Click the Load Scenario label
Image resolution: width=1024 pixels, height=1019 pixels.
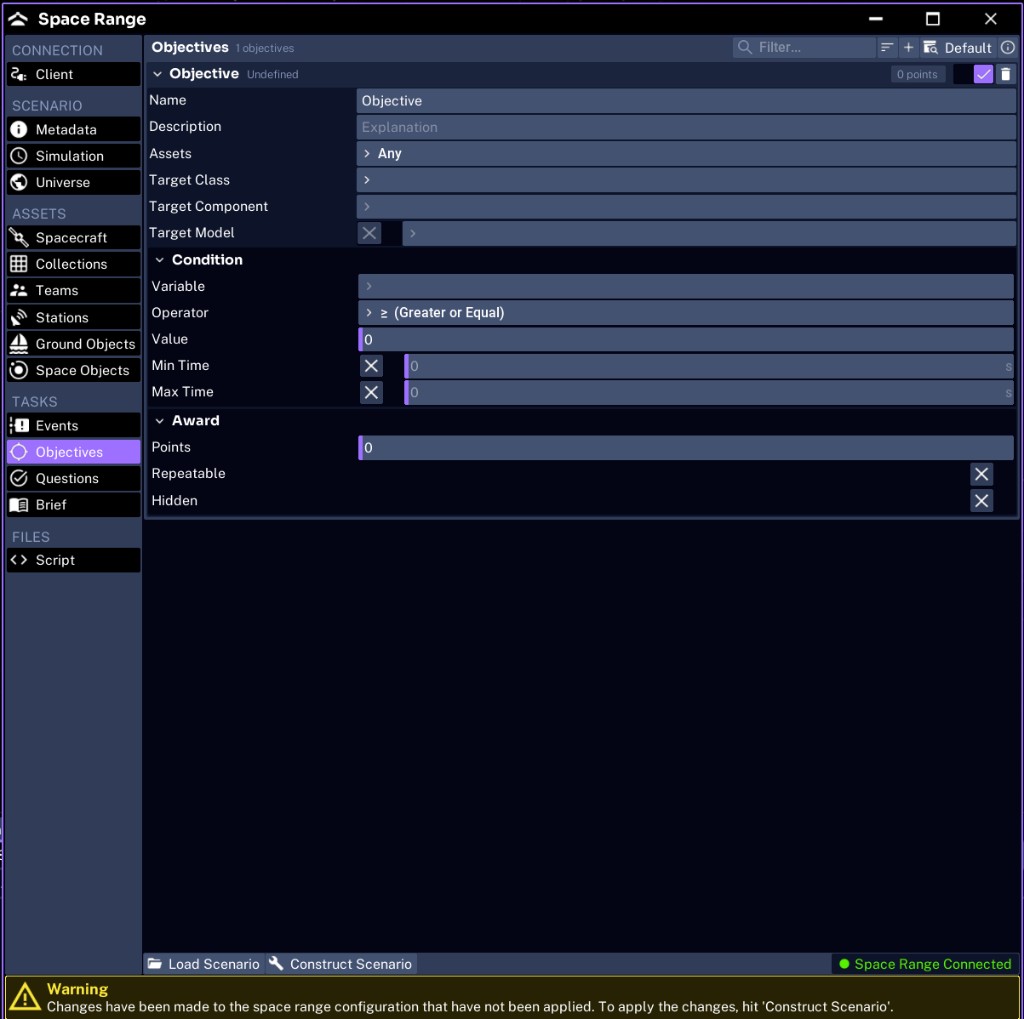(214, 964)
